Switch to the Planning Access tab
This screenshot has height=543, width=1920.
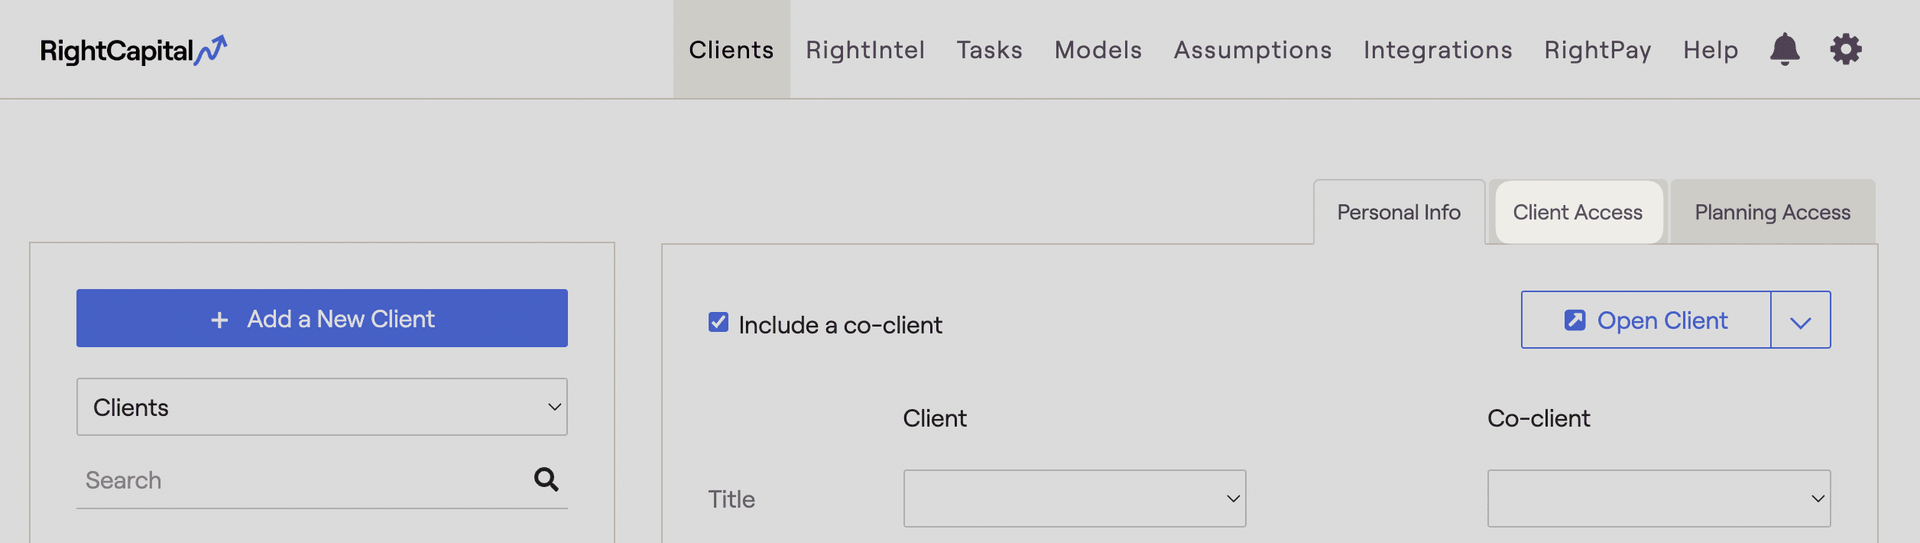pyautogui.click(x=1772, y=212)
